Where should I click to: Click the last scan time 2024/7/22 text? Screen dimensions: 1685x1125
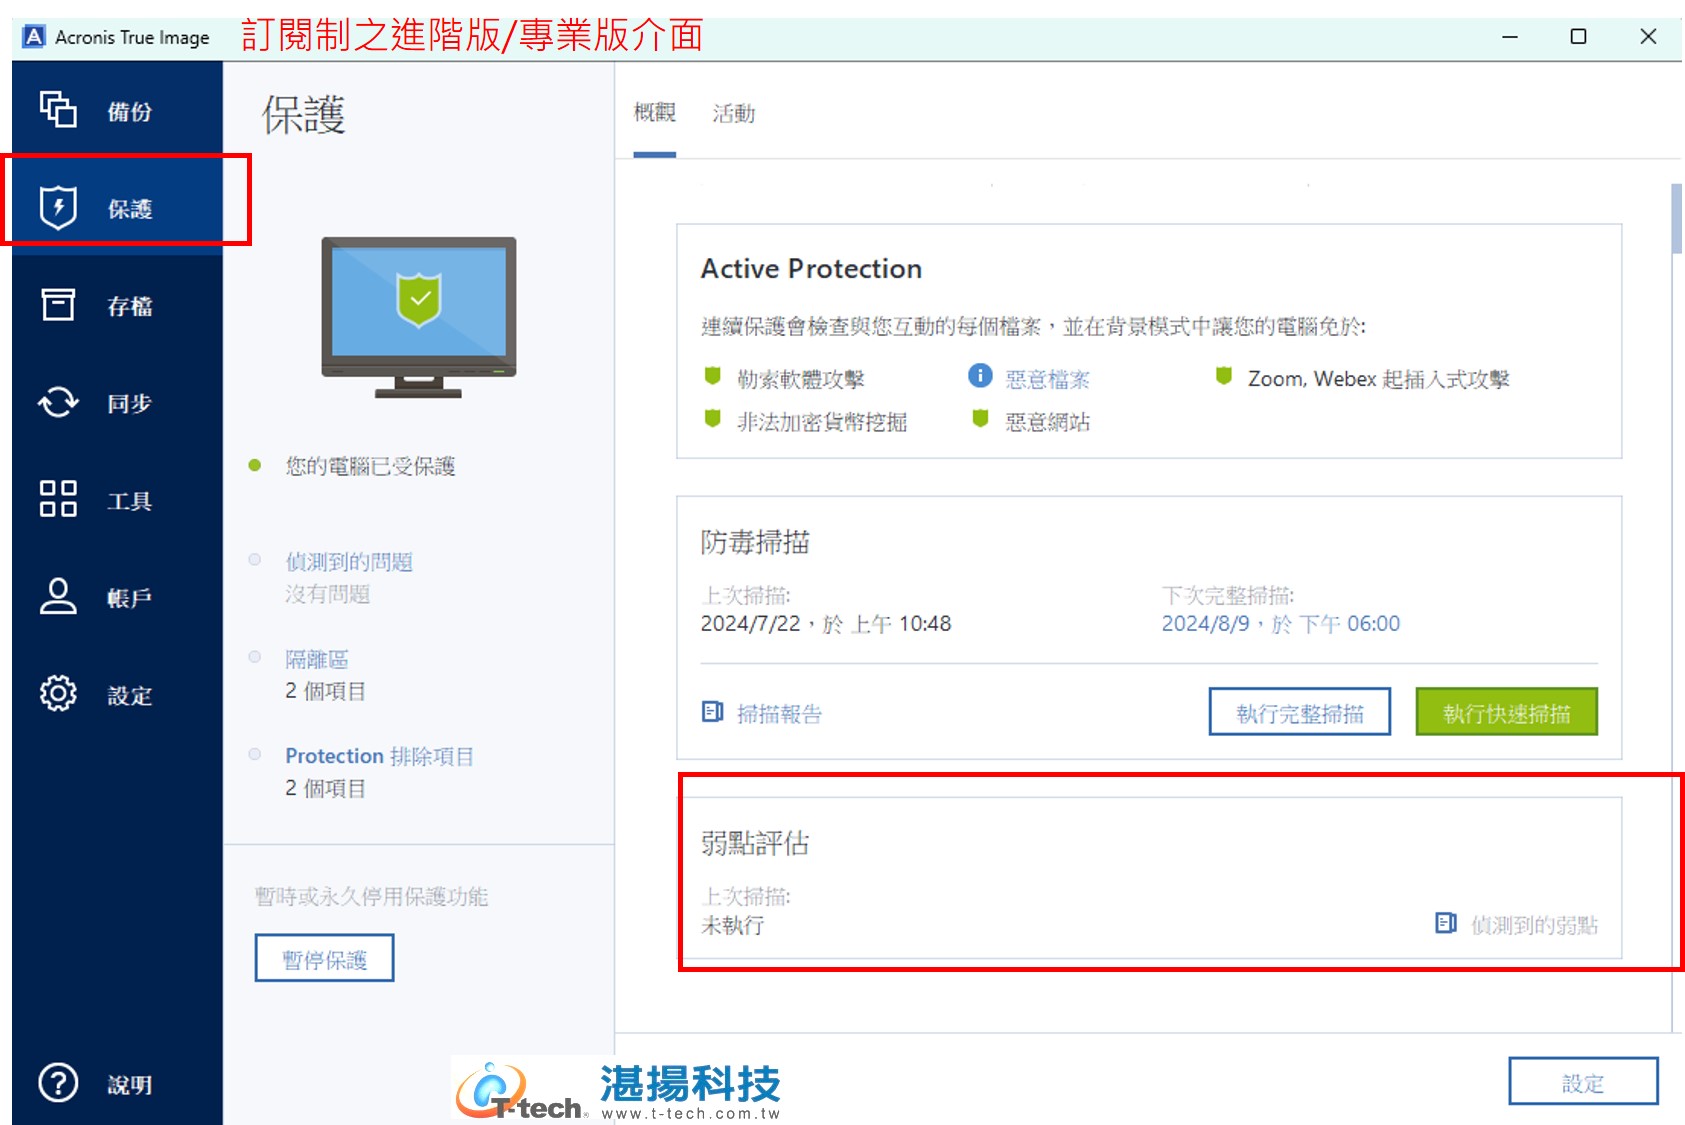[826, 624]
